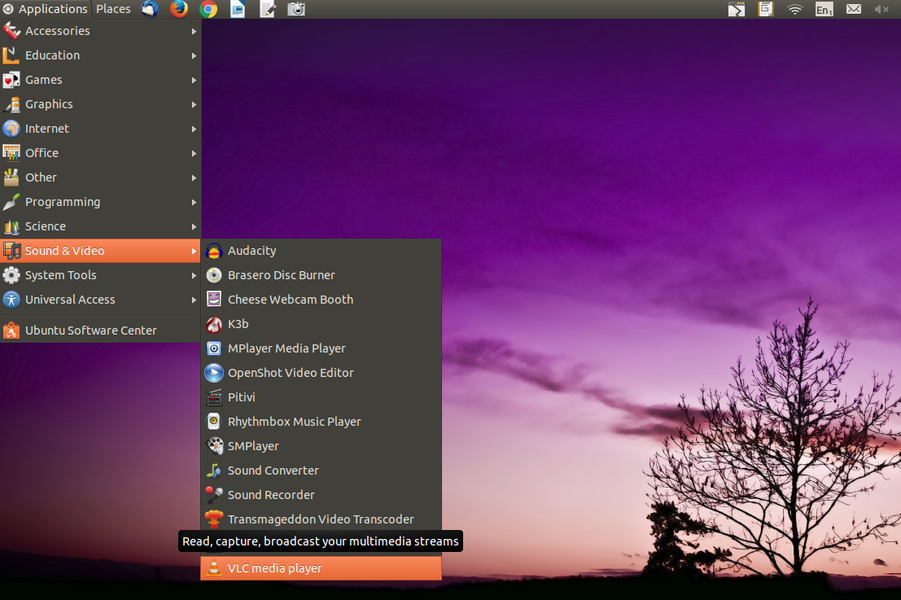Open the En keyboard layout indicator
901x600 pixels.
tap(824, 9)
